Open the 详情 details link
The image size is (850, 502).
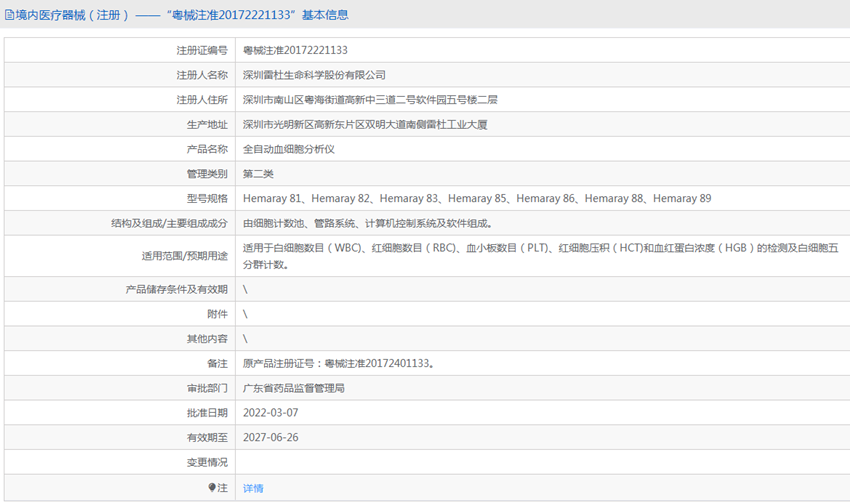click(253, 488)
